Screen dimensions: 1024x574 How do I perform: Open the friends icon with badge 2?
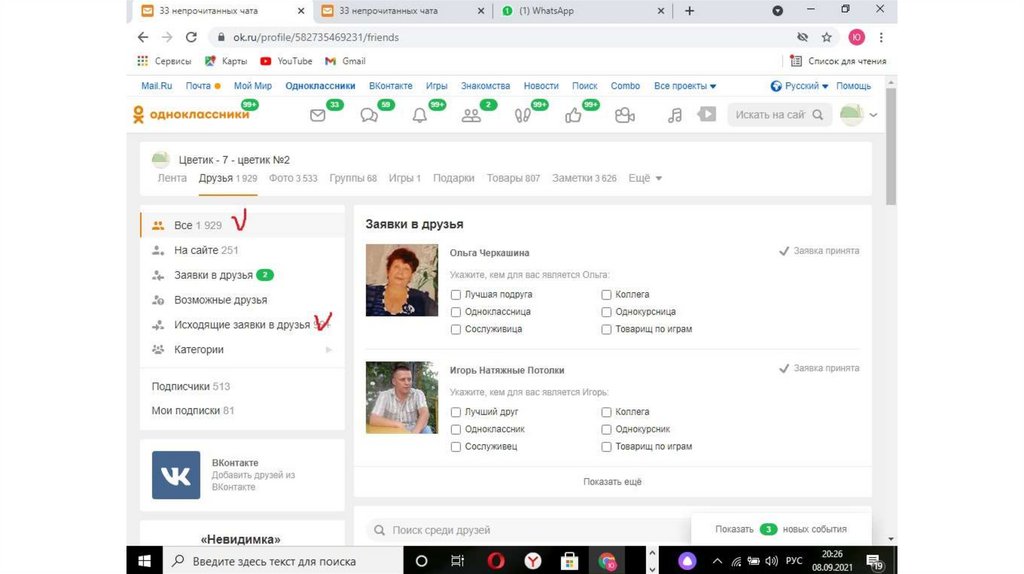(471, 116)
